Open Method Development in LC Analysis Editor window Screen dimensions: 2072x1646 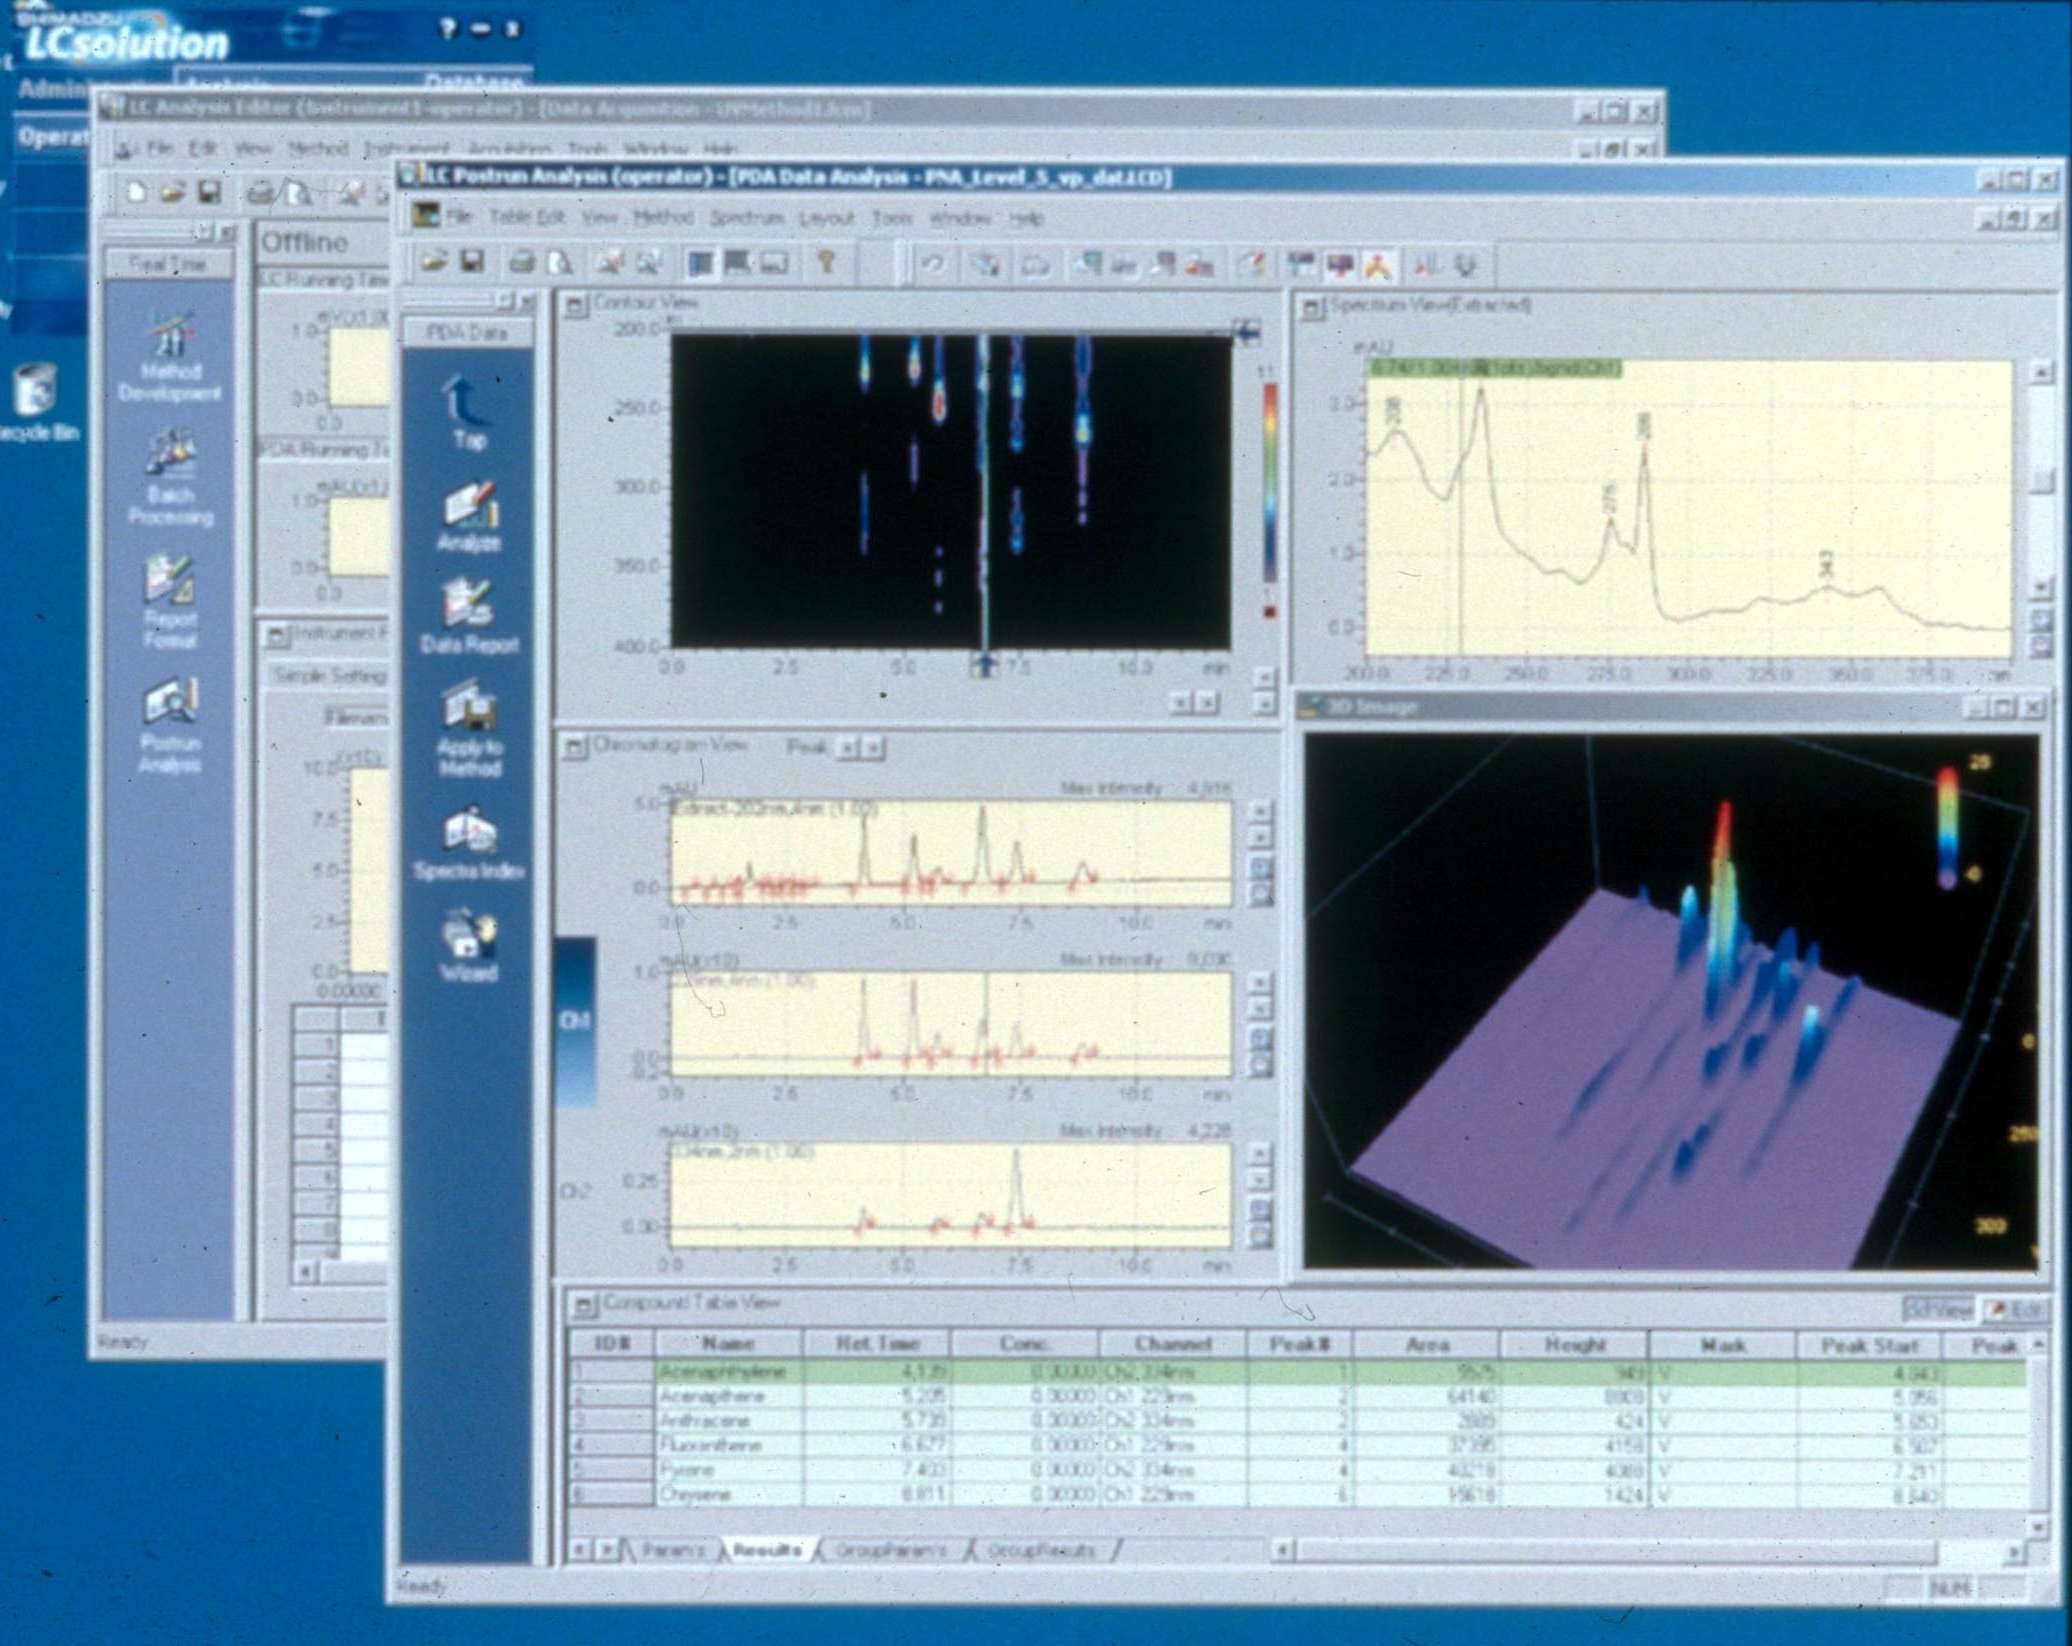point(170,356)
